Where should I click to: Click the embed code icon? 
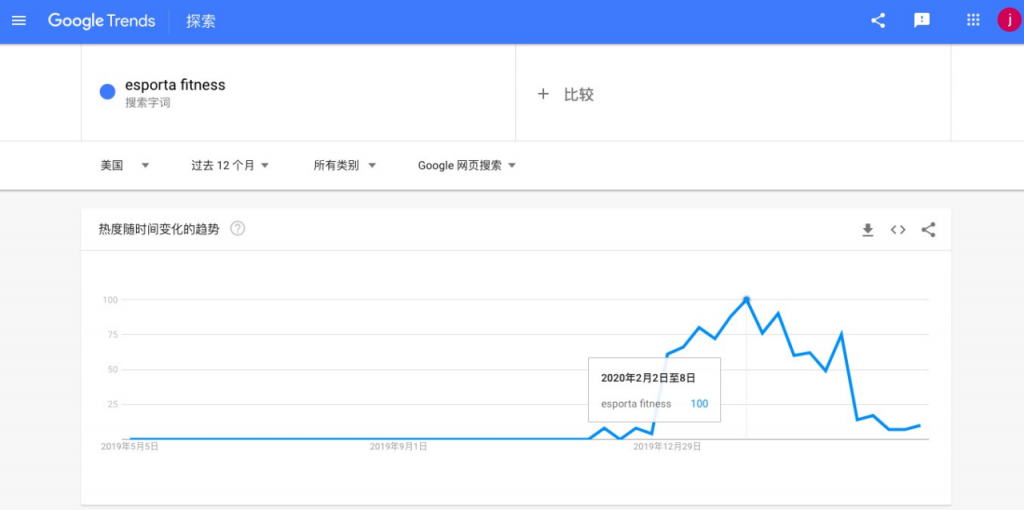tap(898, 230)
